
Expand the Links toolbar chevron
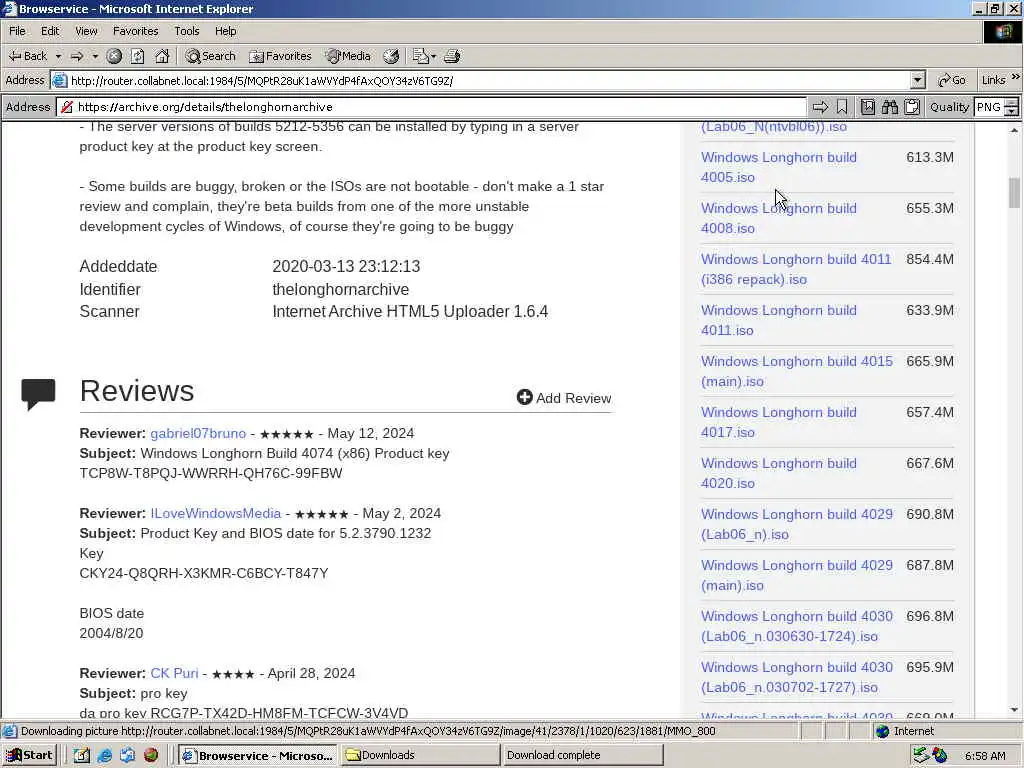[x=1016, y=77]
